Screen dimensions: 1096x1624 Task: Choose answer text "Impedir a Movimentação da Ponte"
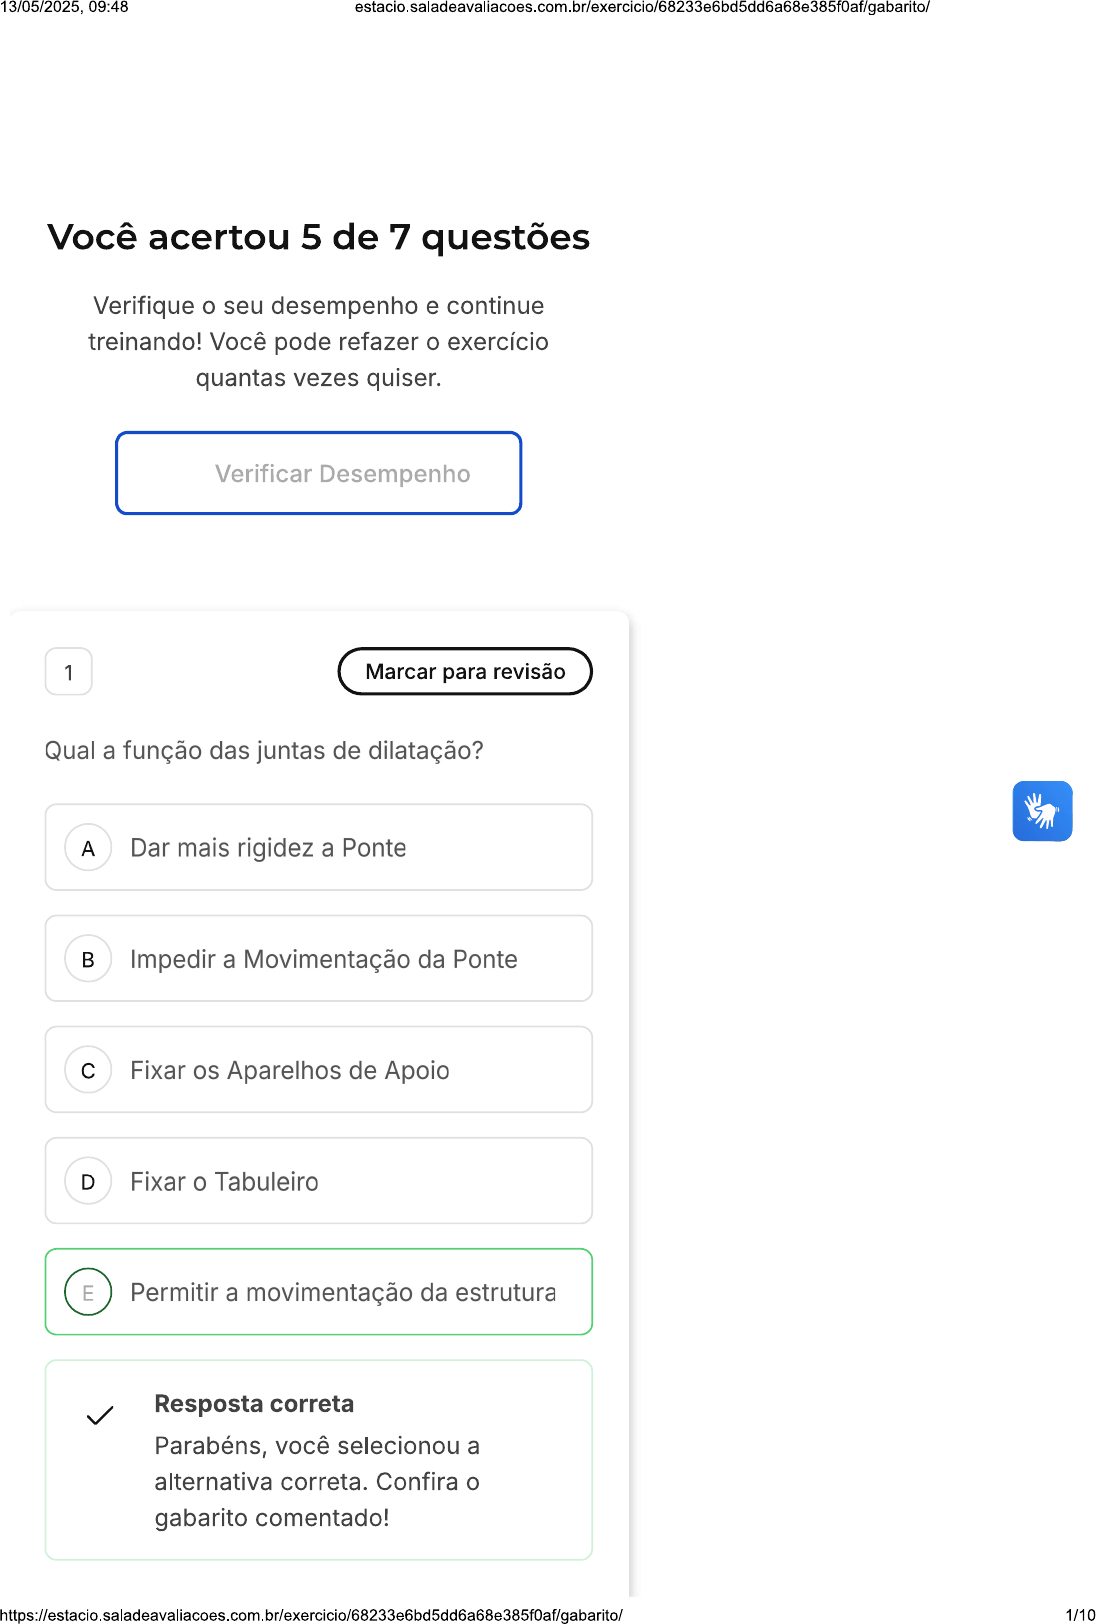click(324, 959)
